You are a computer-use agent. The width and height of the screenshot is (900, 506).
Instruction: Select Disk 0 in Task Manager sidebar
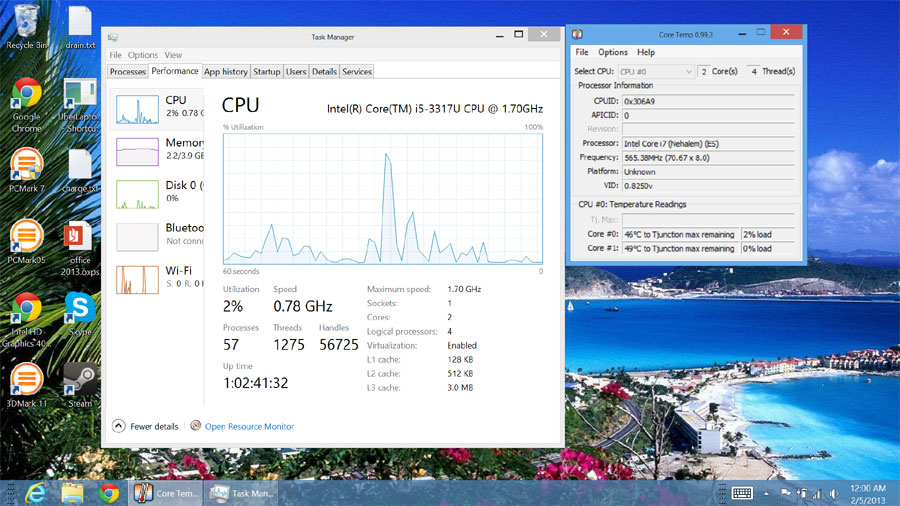click(158, 194)
